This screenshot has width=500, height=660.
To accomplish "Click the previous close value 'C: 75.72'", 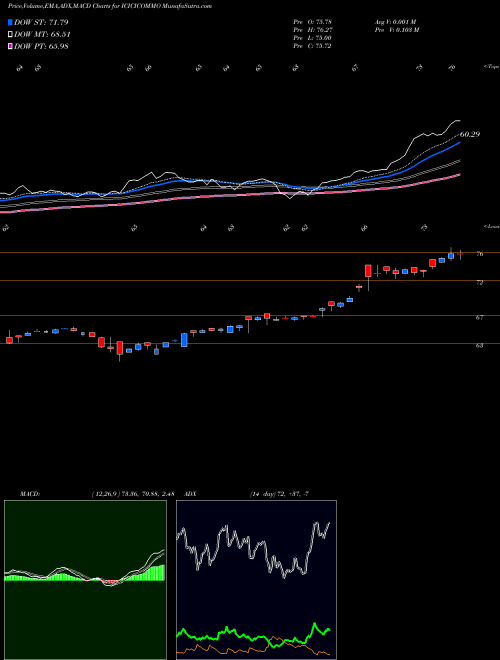I will pyautogui.click(x=319, y=46).
